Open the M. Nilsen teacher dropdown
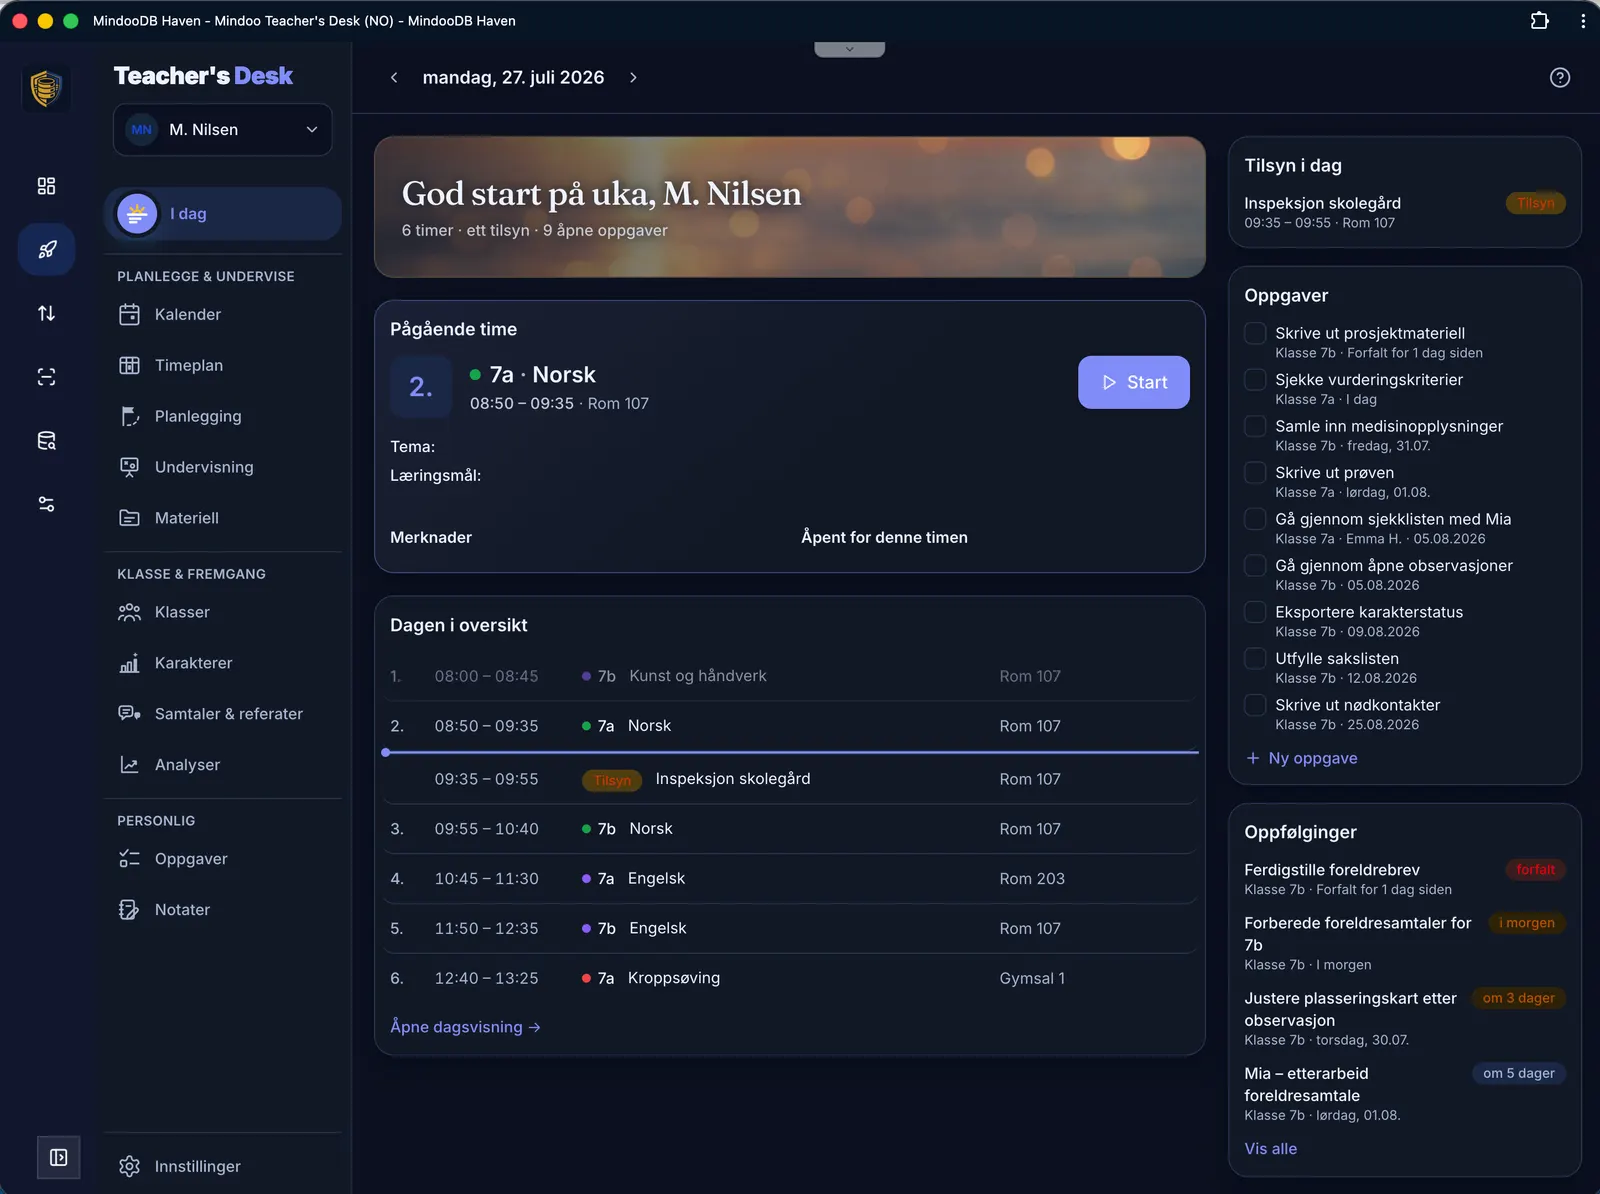Viewport: 1600px width, 1194px height. [223, 130]
